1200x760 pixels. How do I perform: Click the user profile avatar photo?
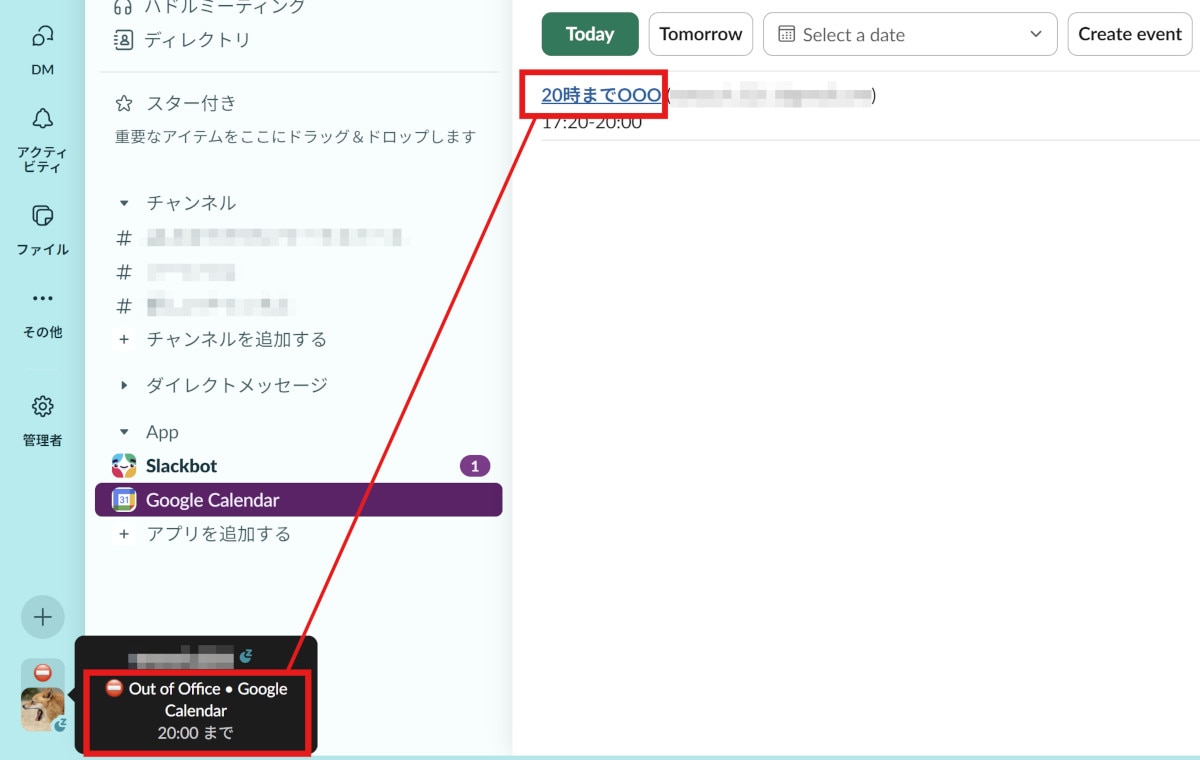[42, 709]
